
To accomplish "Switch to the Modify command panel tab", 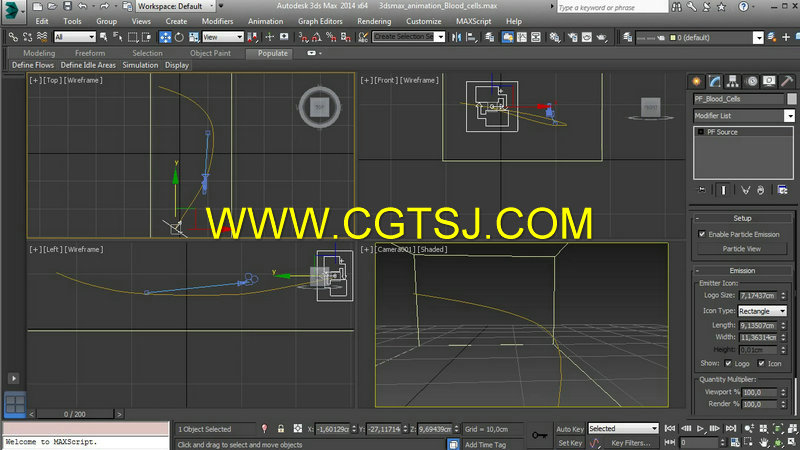I will 715,82.
